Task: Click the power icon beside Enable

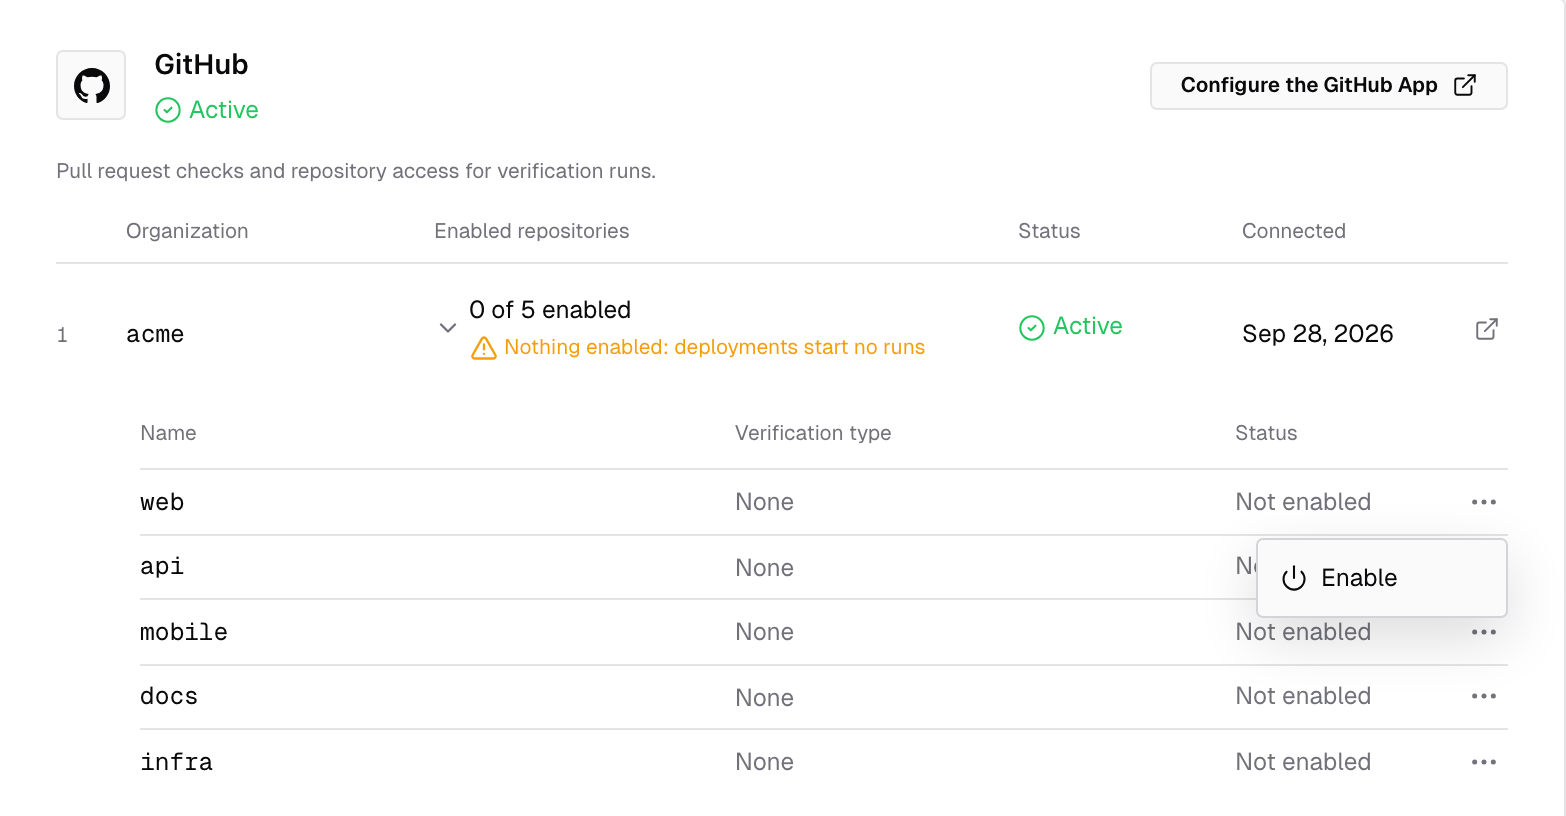Action: click(1294, 578)
